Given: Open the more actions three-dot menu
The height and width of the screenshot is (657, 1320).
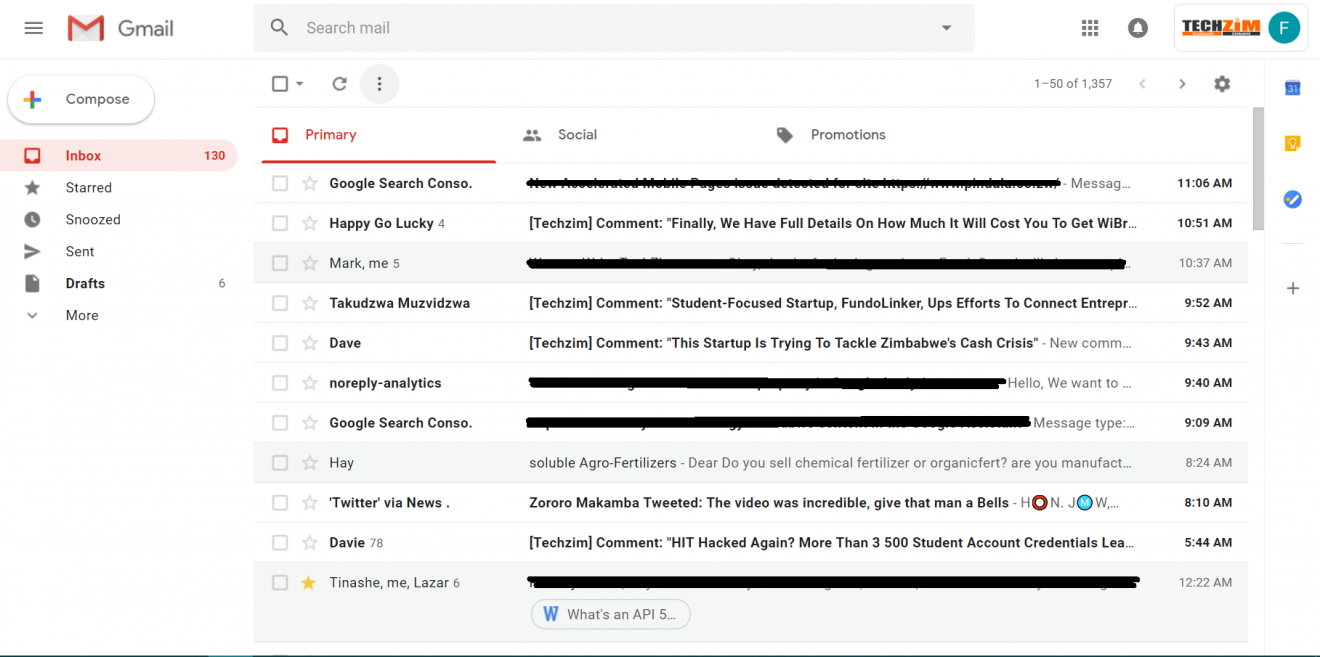Looking at the screenshot, I should point(379,83).
